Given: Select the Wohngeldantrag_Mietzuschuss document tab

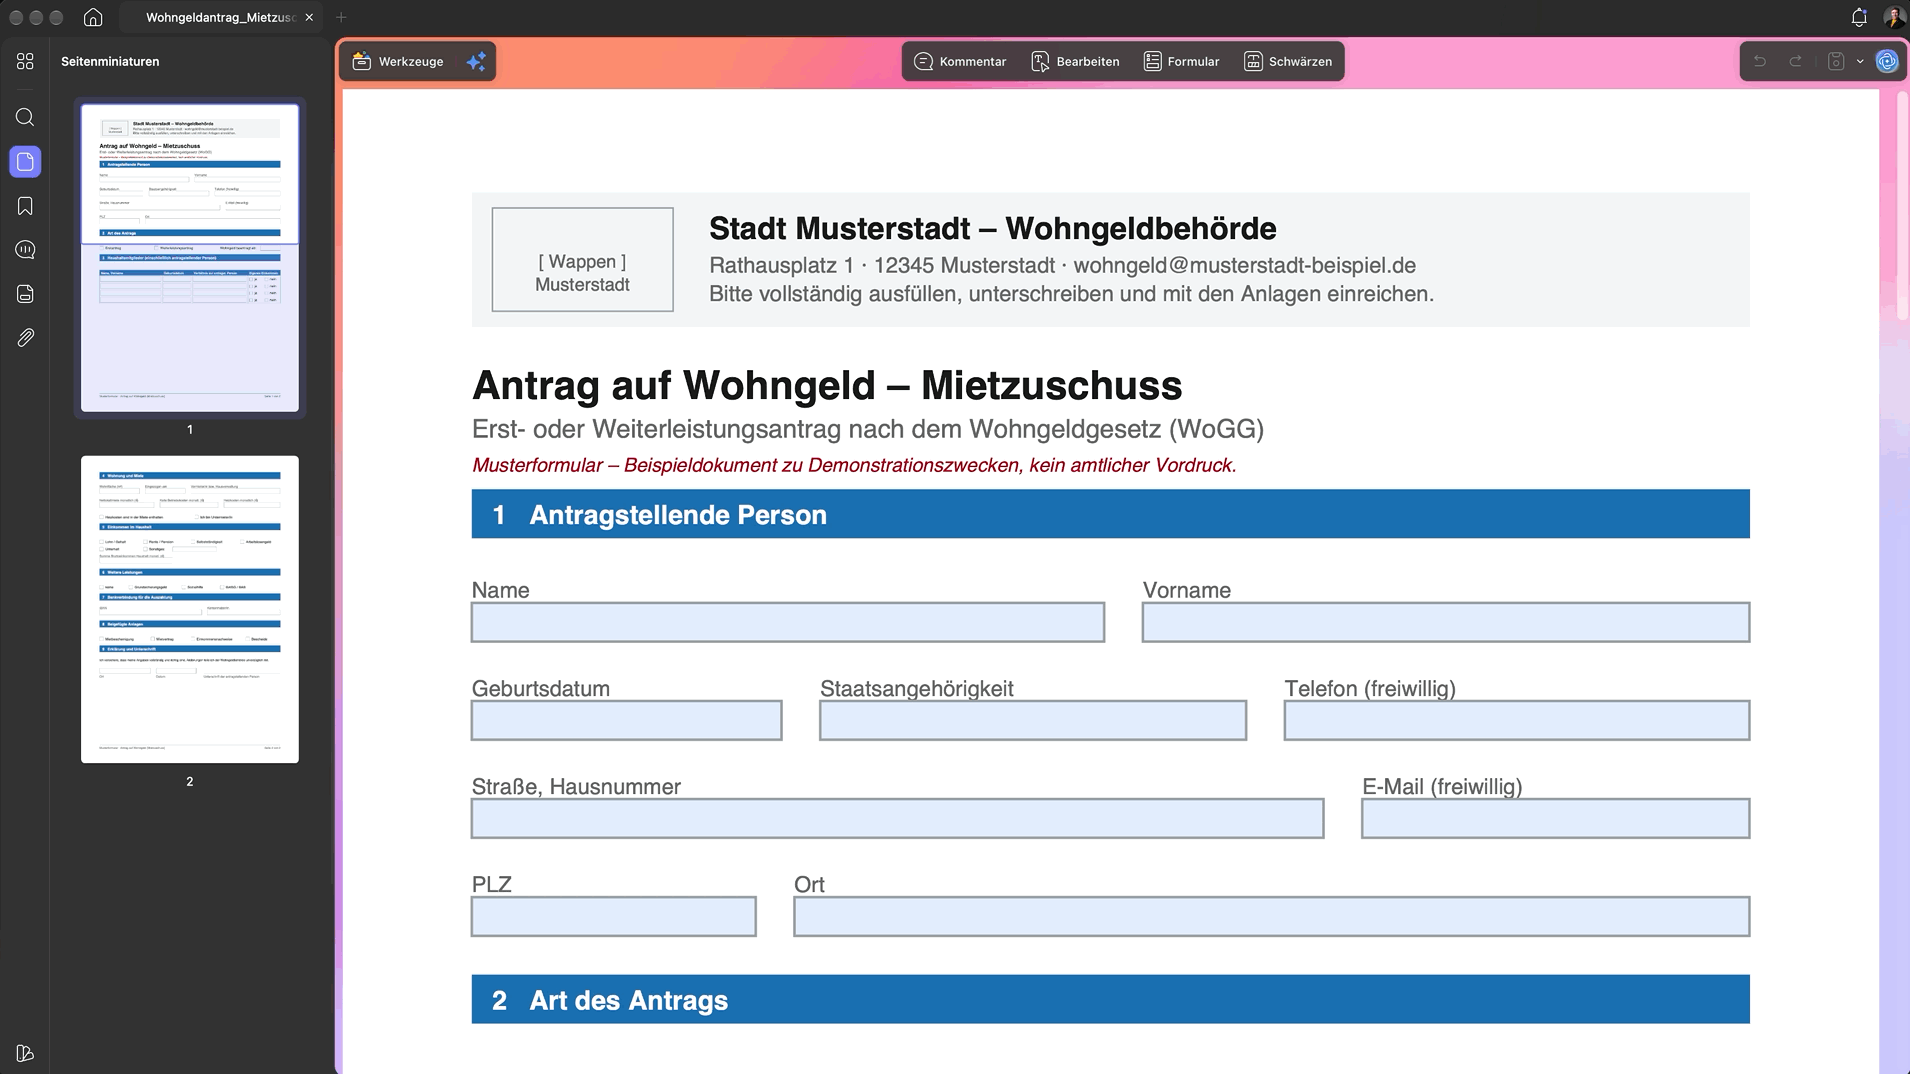Looking at the screenshot, I should (220, 18).
